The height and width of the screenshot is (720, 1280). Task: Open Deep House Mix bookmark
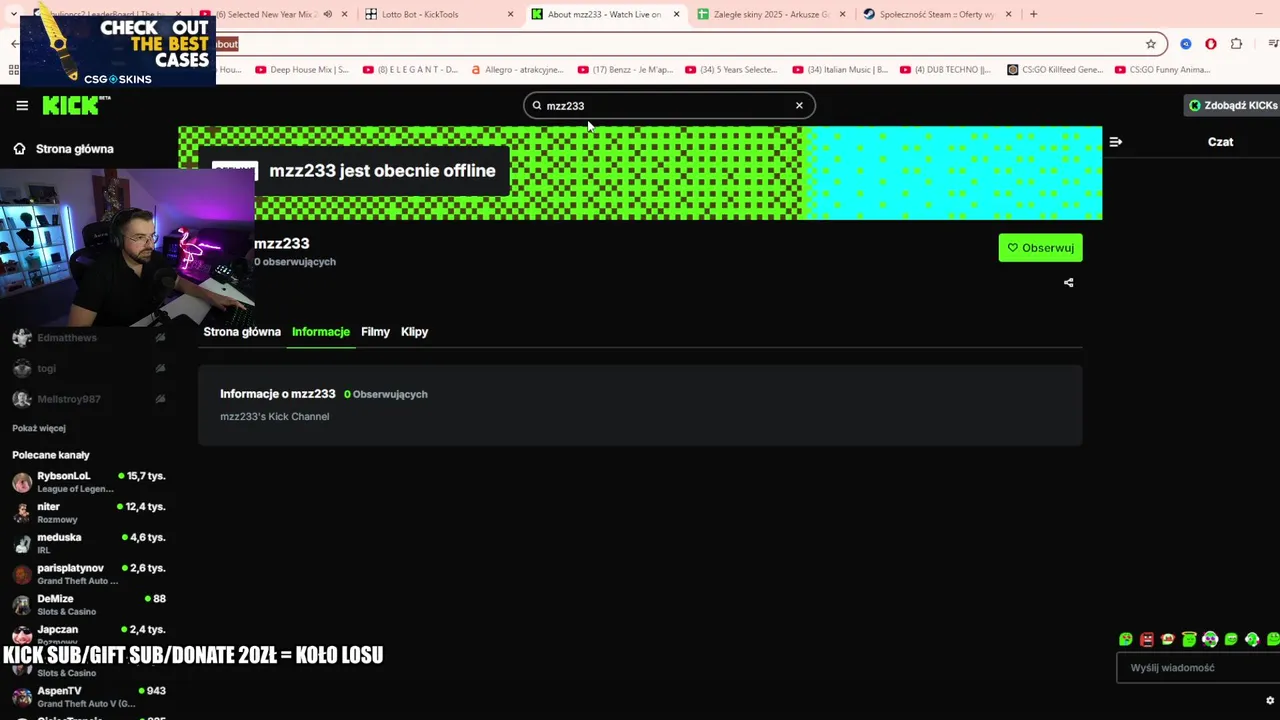point(302,70)
